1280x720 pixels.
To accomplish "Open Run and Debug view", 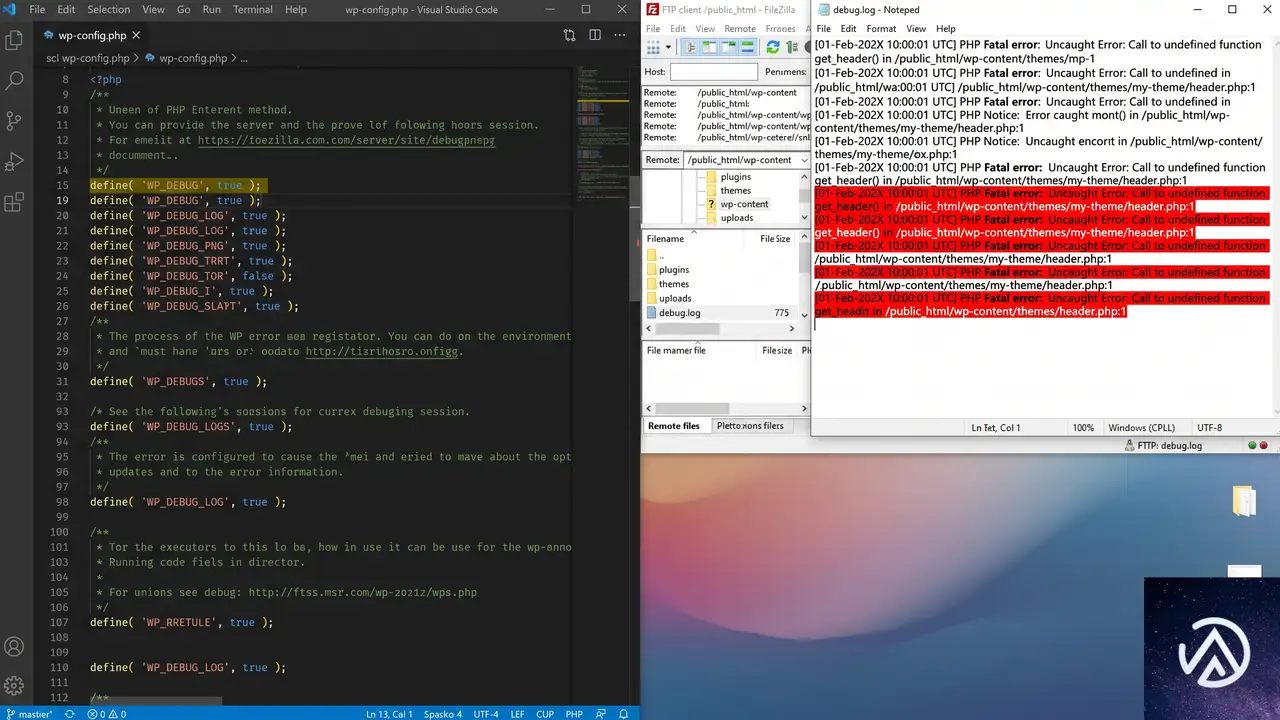I will click(14, 161).
